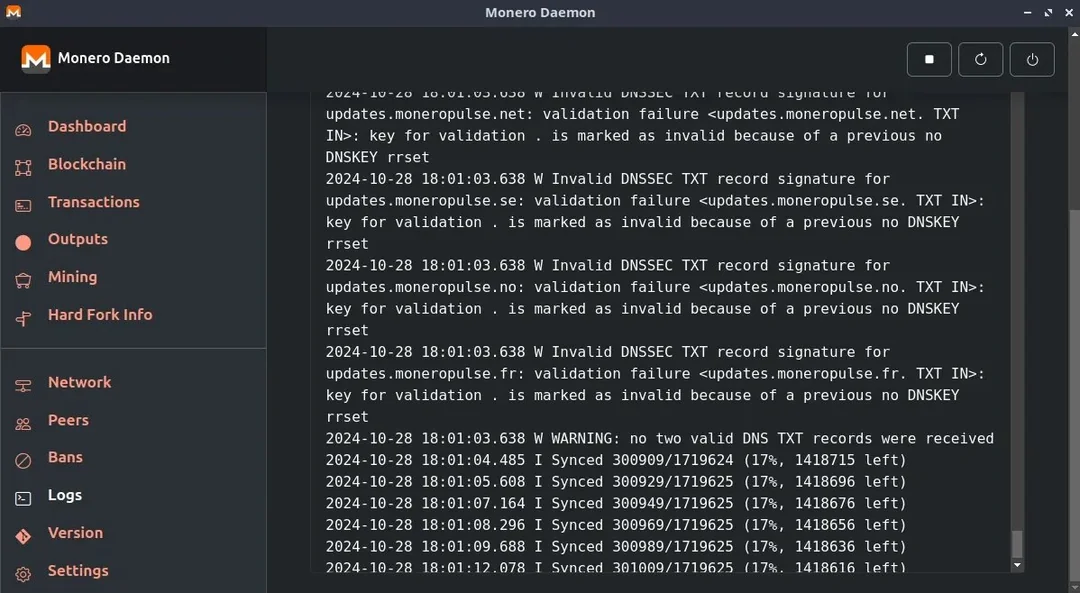The height and width of the screenshot is (593, 1080).
Task: Close the Monero Daemon window
Action: pyautogui.click(x=1068, y=12)
